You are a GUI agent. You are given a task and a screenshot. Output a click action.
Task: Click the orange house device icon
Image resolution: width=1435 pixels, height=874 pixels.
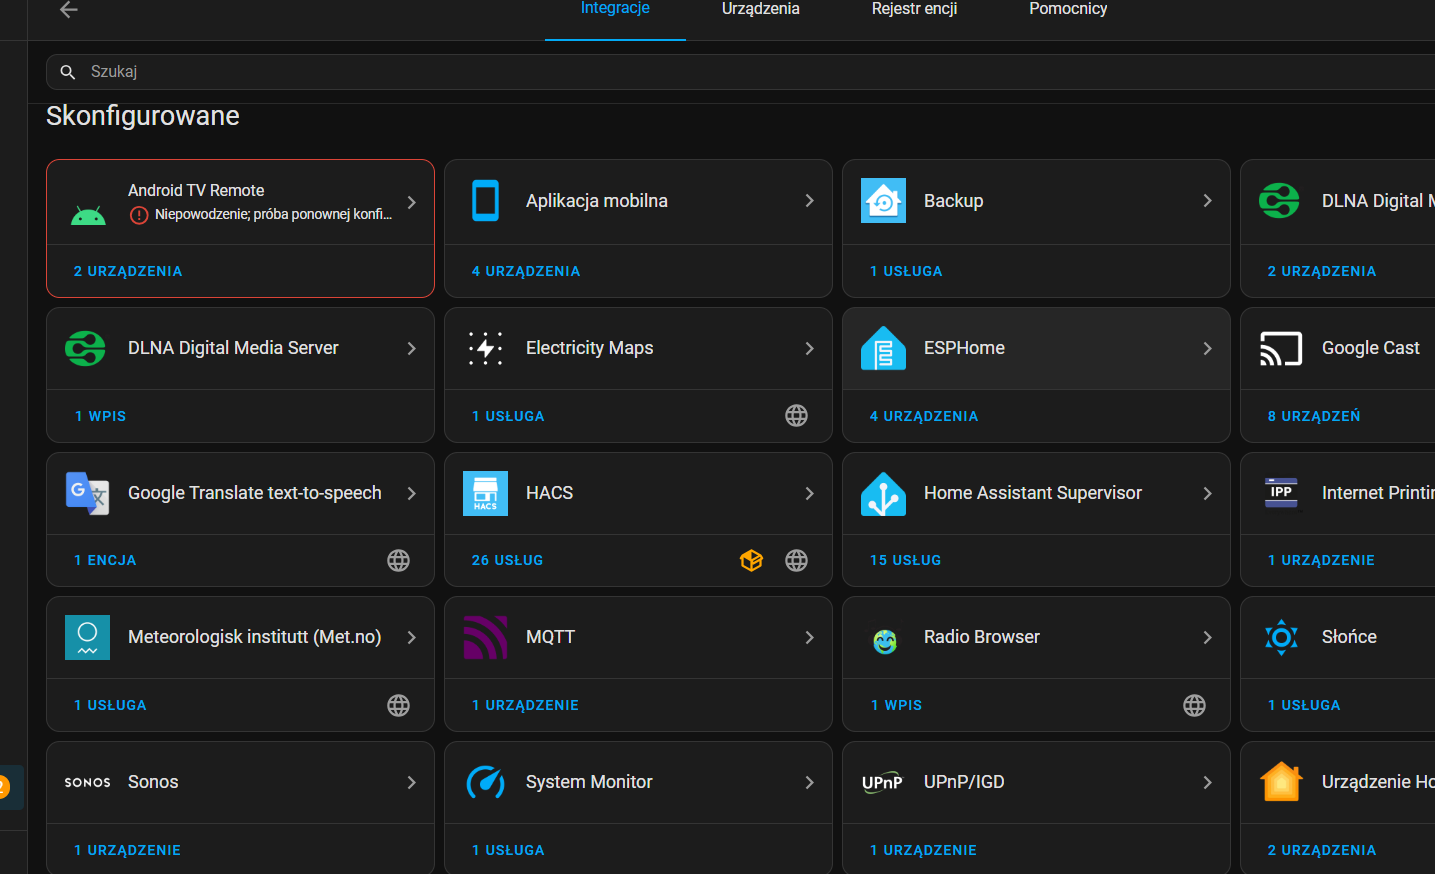[x=1281, y=782]
